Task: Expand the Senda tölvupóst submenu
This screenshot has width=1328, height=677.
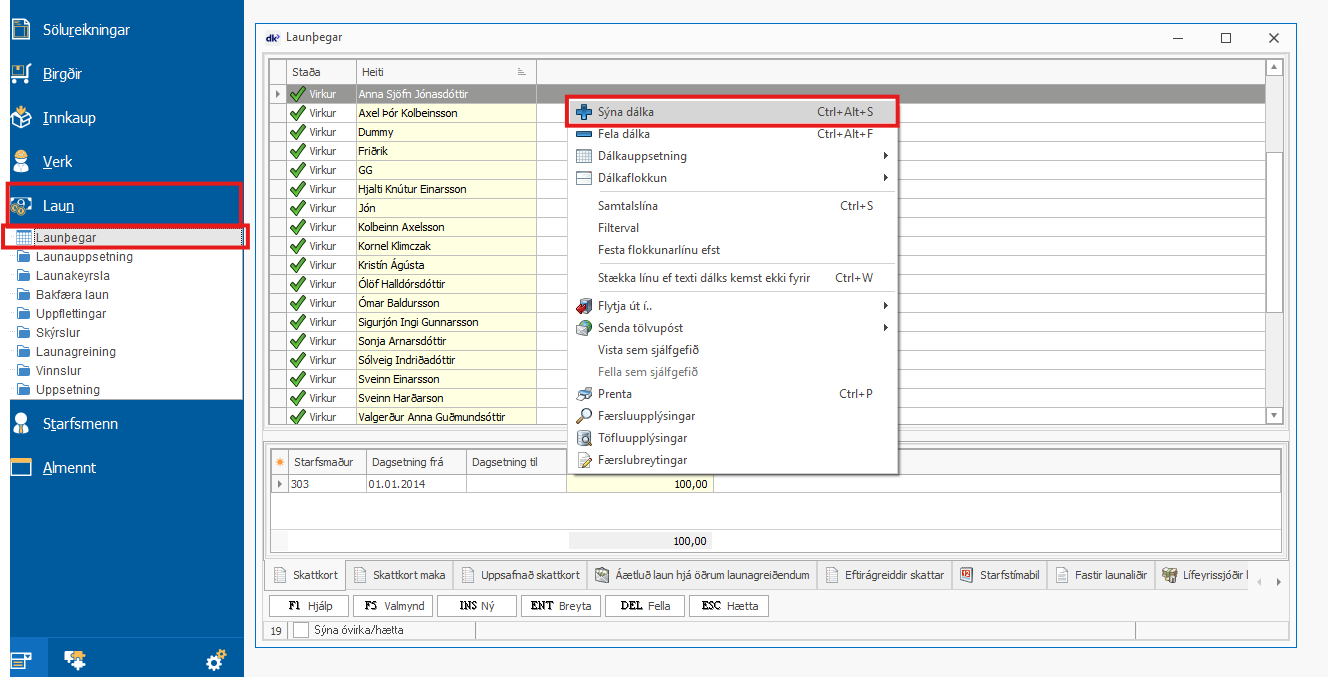Action: pos(885,328)
